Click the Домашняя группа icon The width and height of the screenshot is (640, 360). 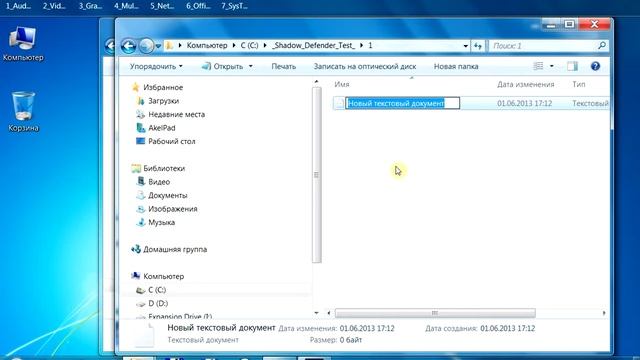pyautogui.click(x=136, y=249)
